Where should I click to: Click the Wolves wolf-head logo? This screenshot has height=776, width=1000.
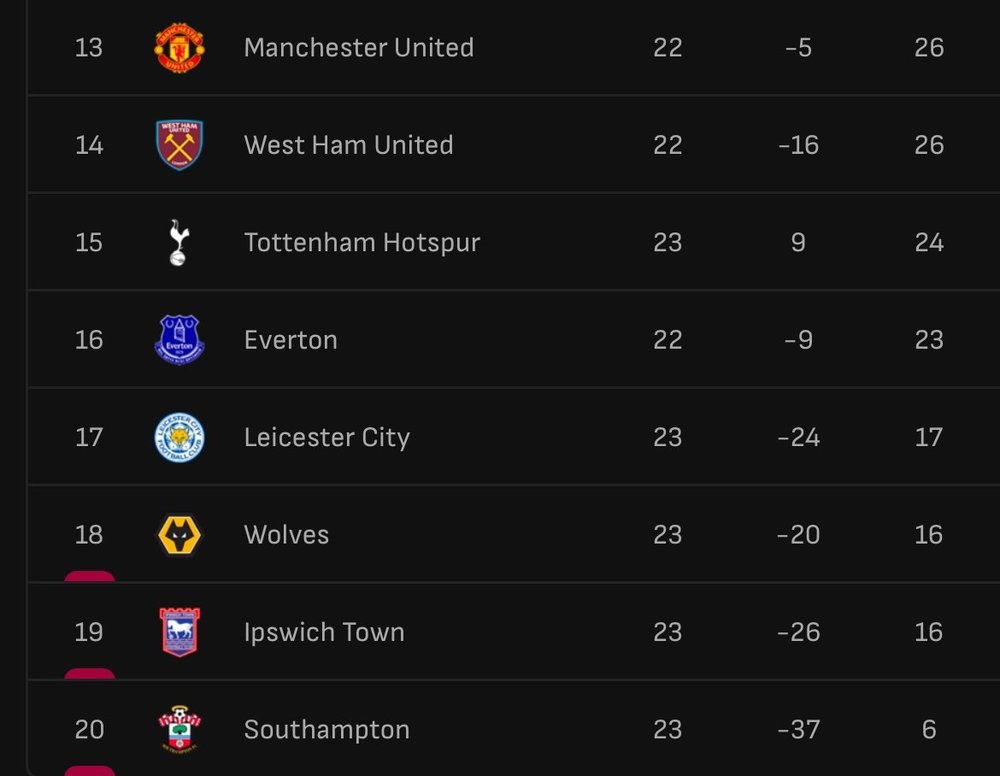tap(179, 535)
